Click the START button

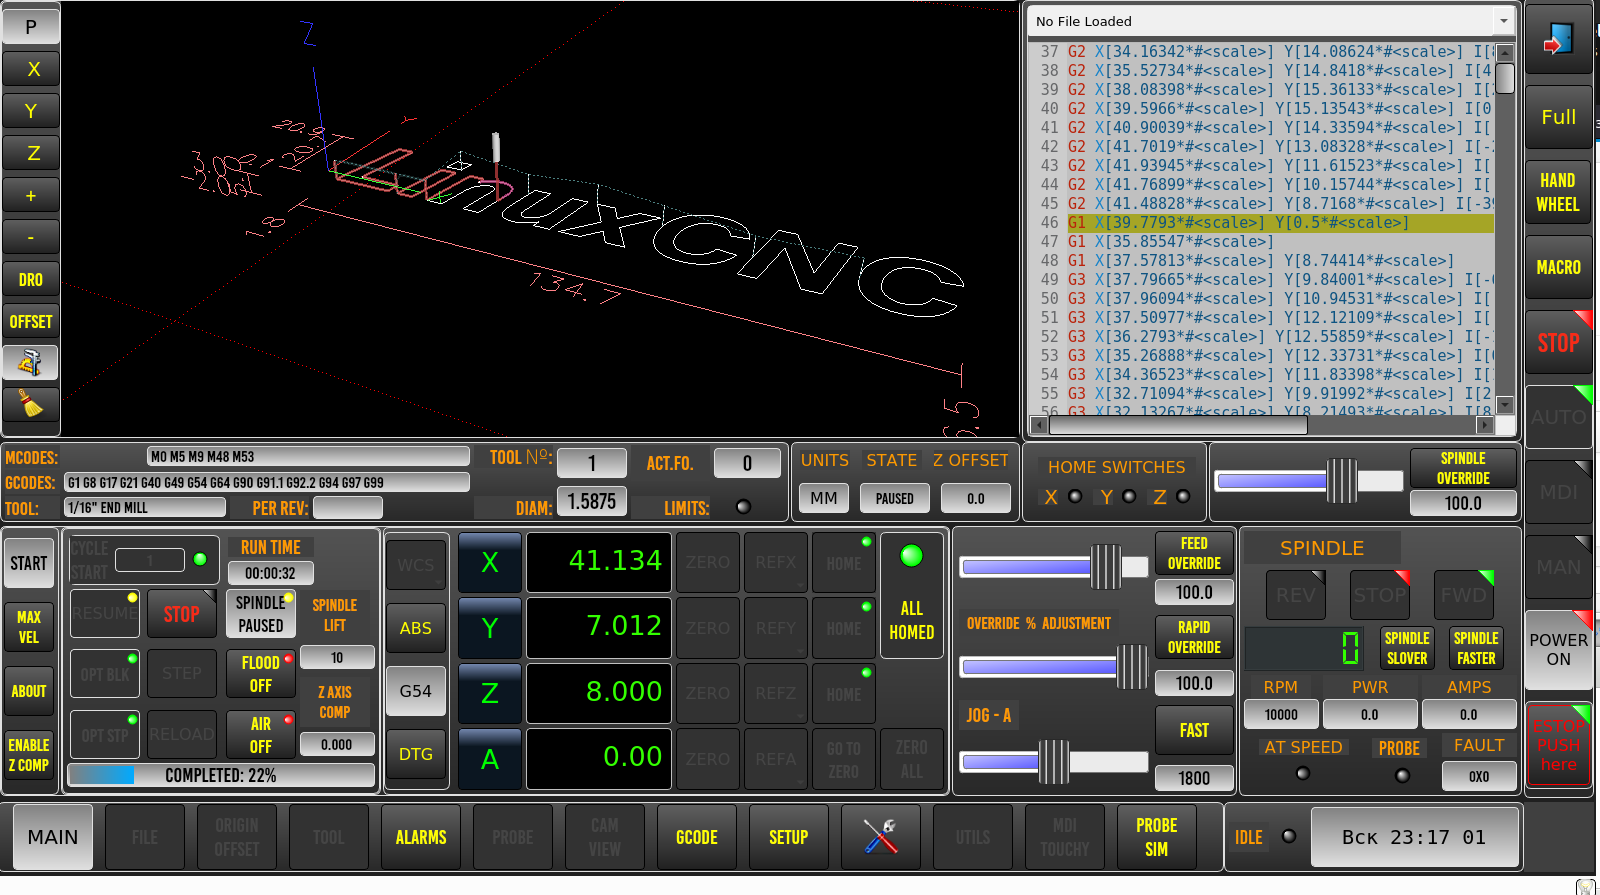point(29,563)
